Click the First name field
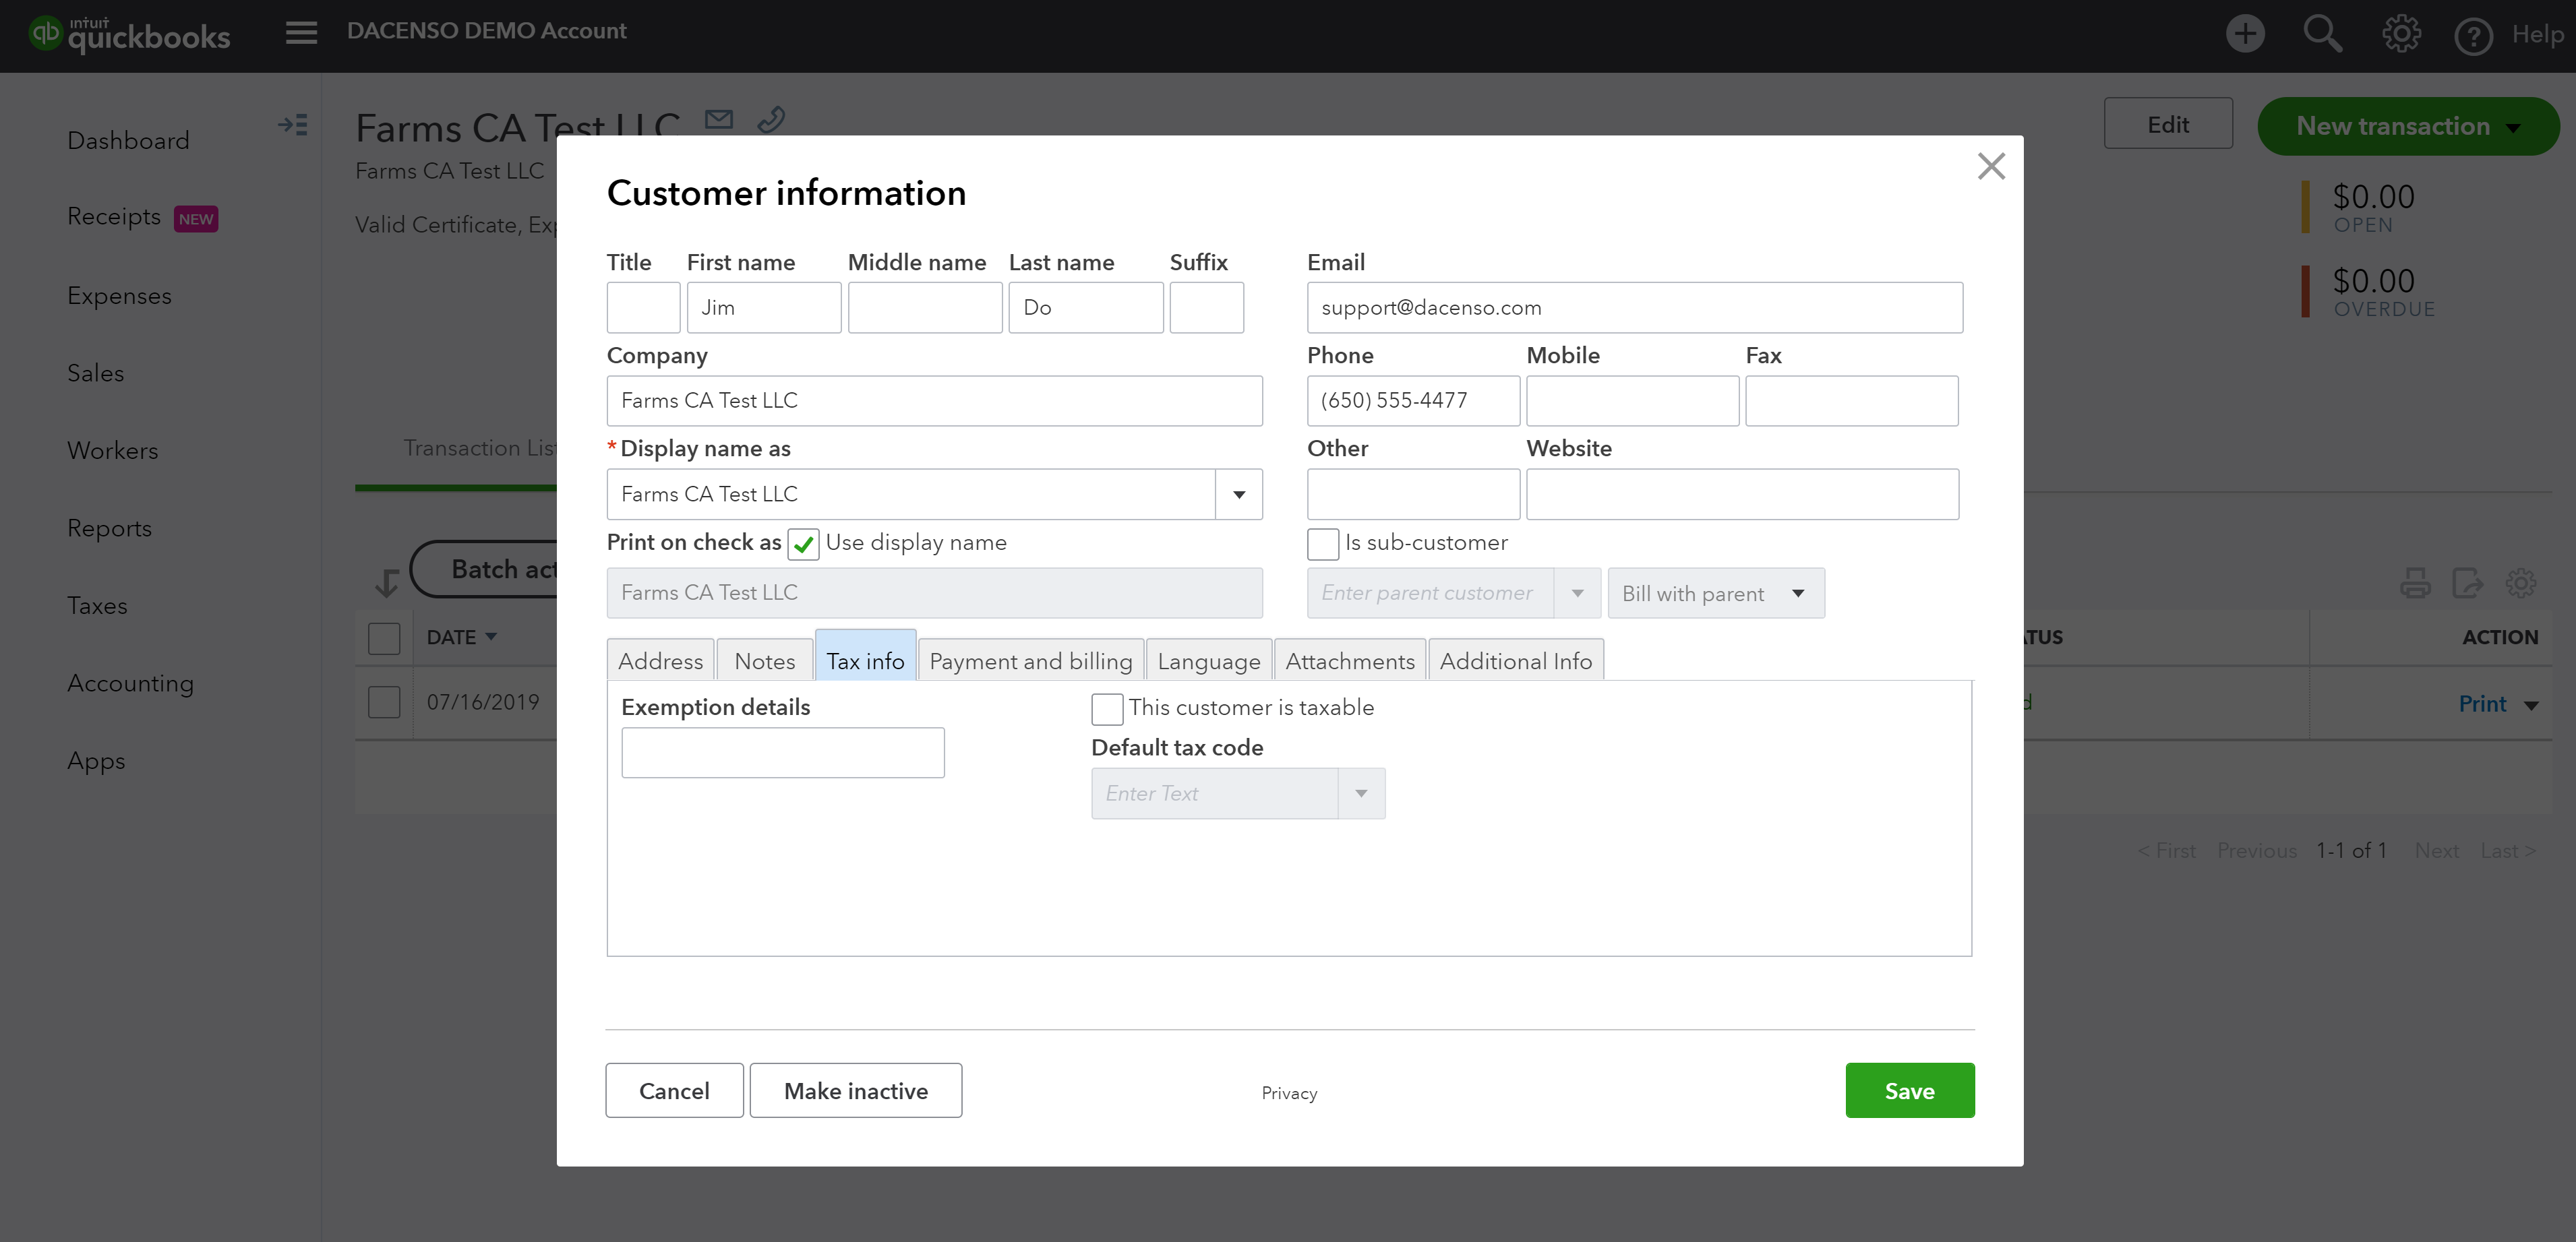Screen dimensions: 2576x1242 pyautogui.click(x=763, y=307)
